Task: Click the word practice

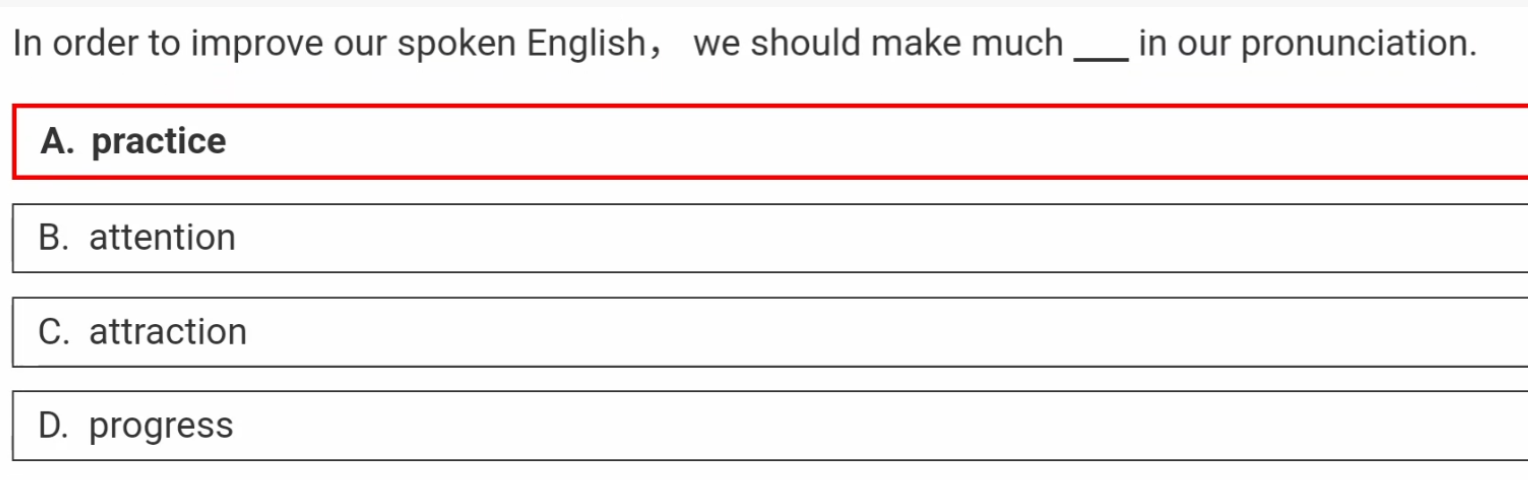Action: pyautogui.click(x=159, y=142)
